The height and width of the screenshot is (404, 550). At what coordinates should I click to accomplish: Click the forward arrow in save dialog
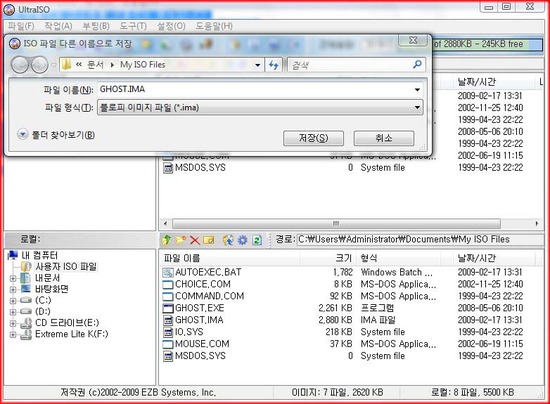[39, 65]
